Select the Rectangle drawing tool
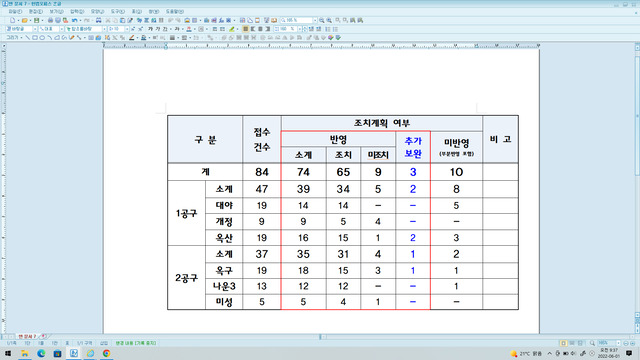The height and width of the screenshot is (360, 640). (x=35, y=38)
